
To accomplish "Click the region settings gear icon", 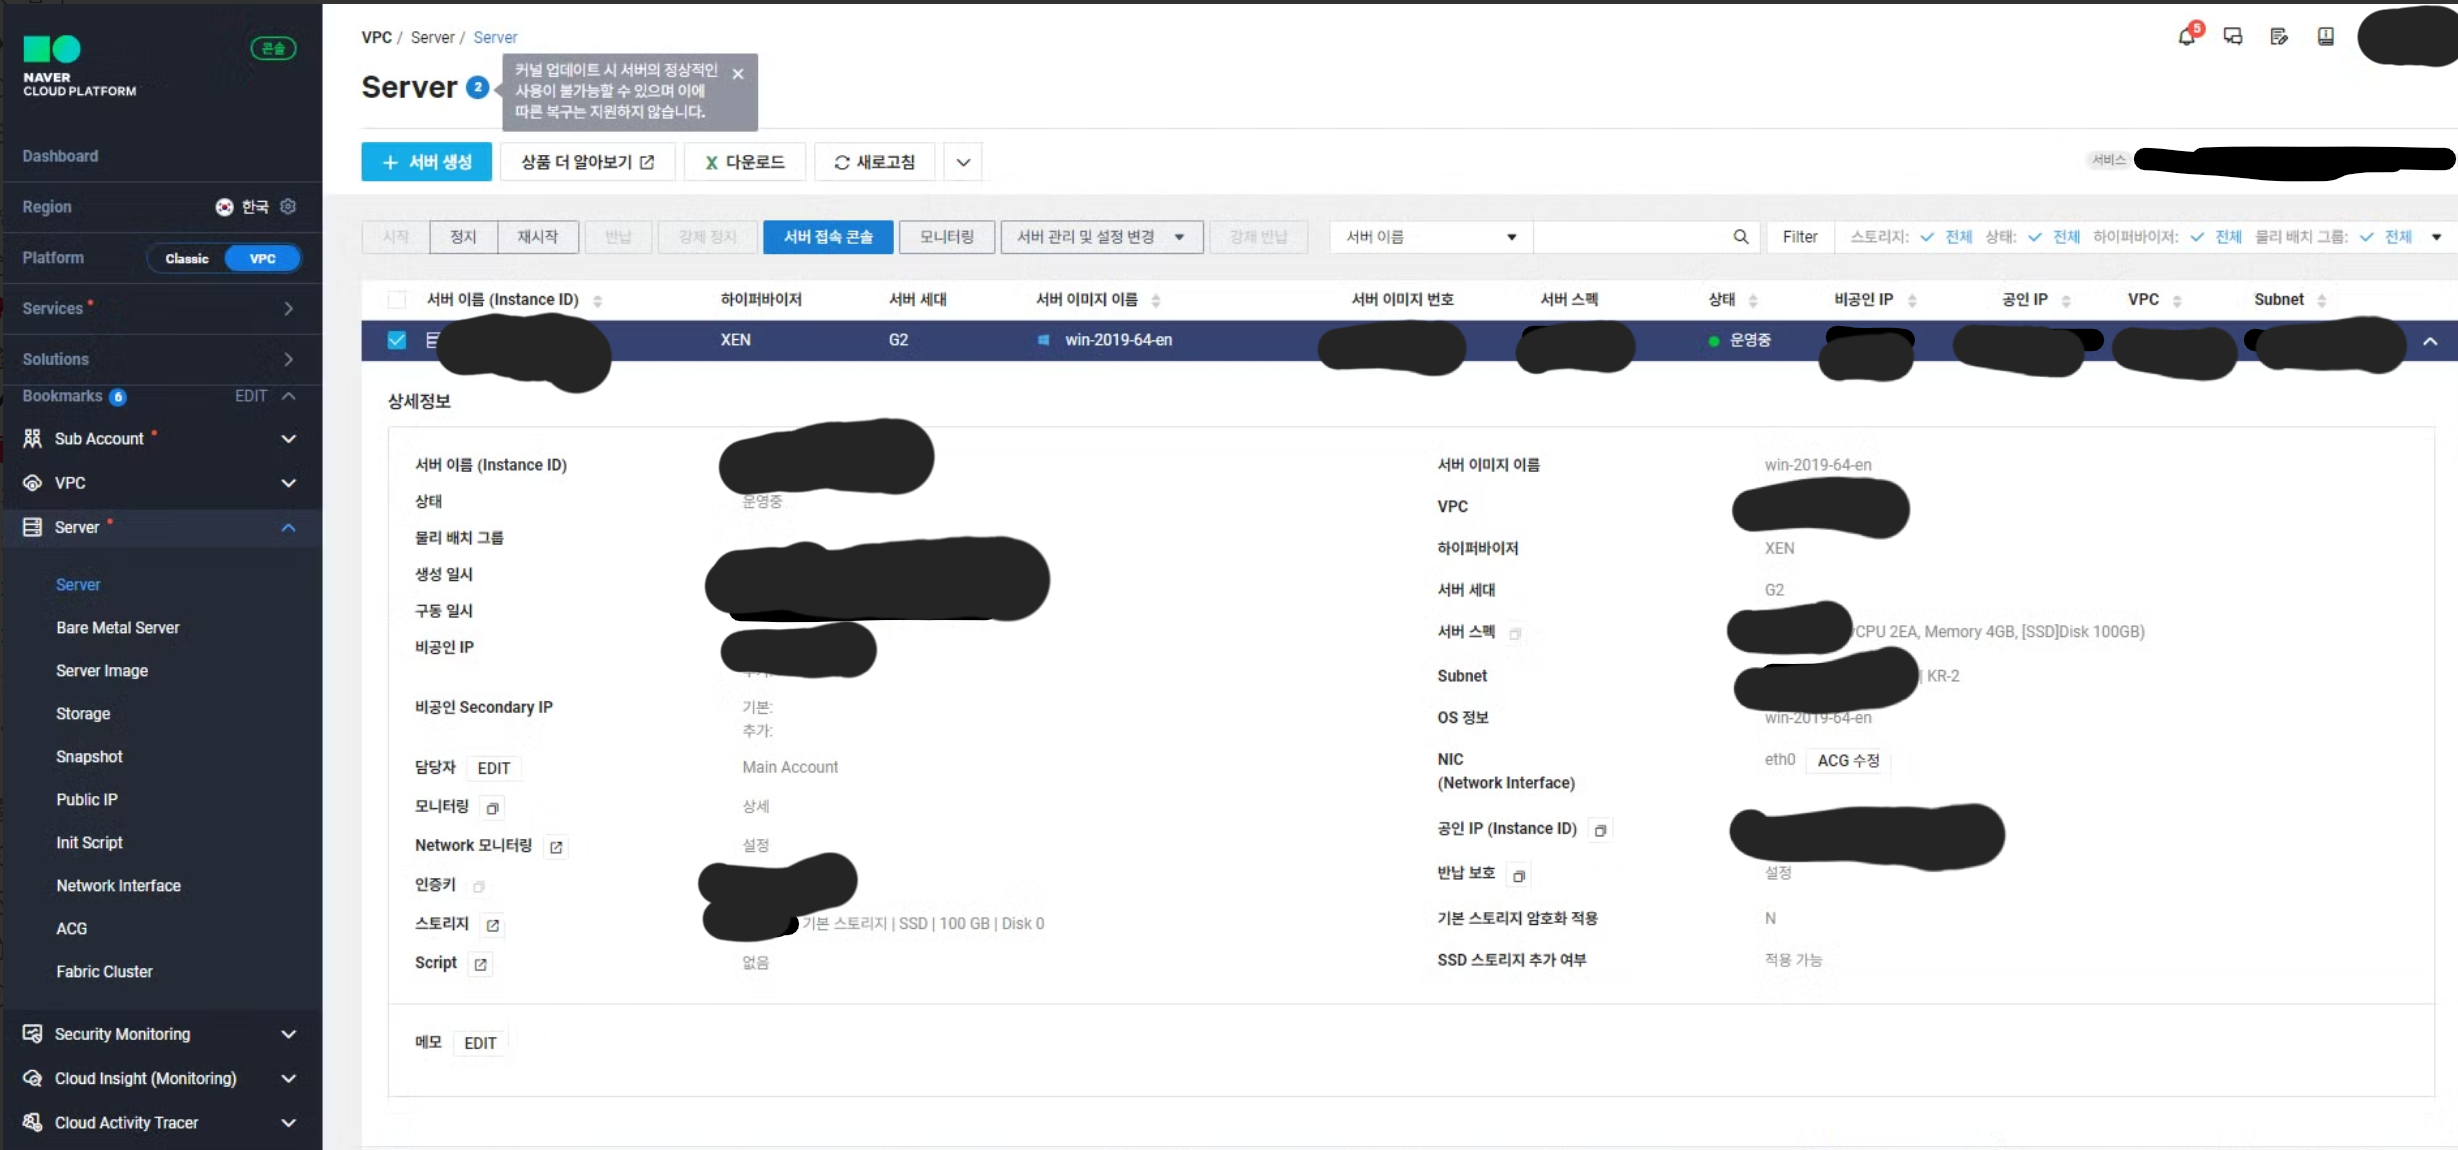I will 288,206.
